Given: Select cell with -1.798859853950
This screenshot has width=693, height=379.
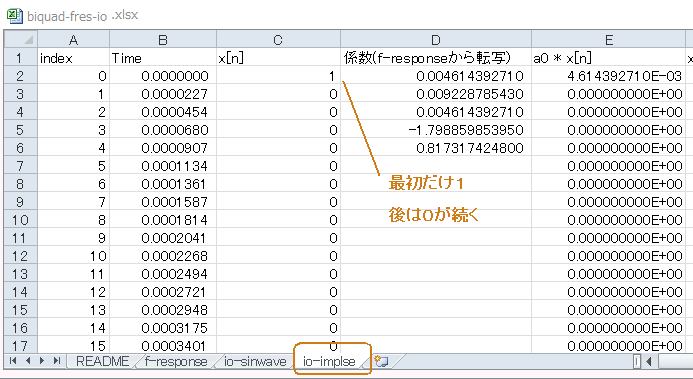Looking at the screenshot, I should (435, 130).
